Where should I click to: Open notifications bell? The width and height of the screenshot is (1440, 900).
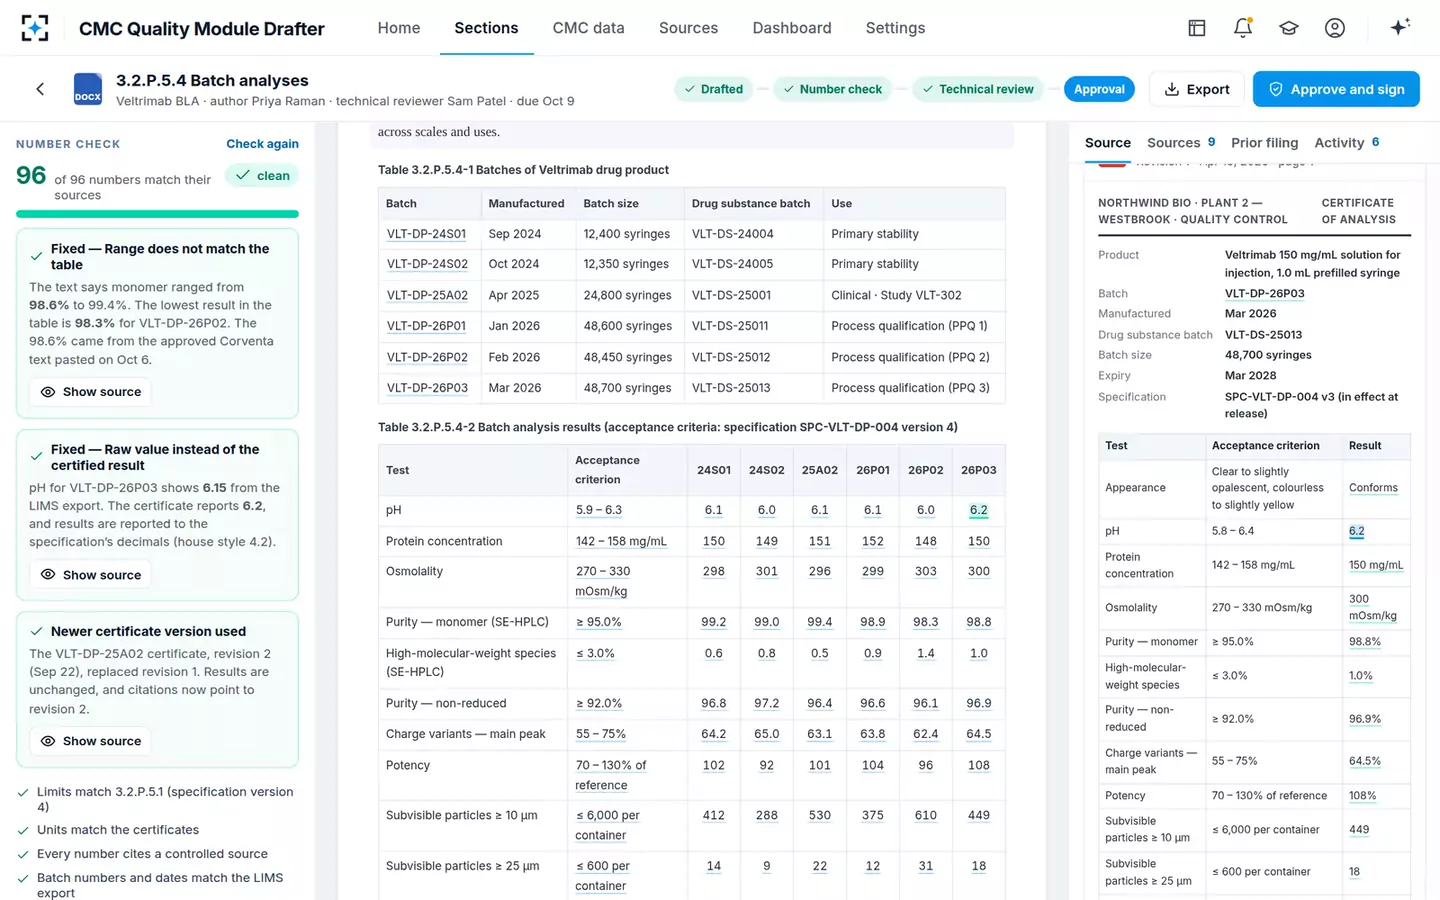(1243, 28)
